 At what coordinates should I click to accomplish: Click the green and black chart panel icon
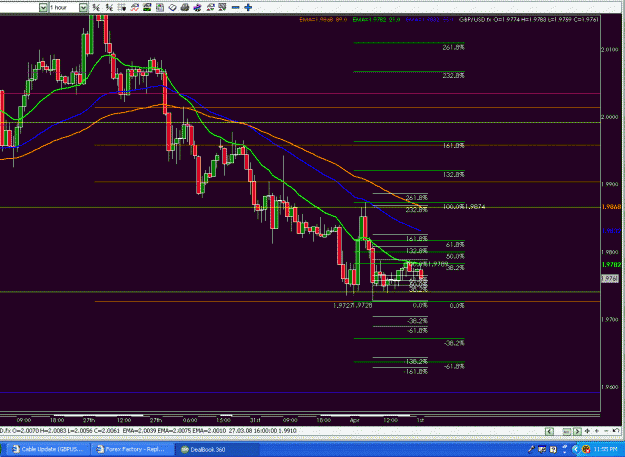(x=147, y=8)
